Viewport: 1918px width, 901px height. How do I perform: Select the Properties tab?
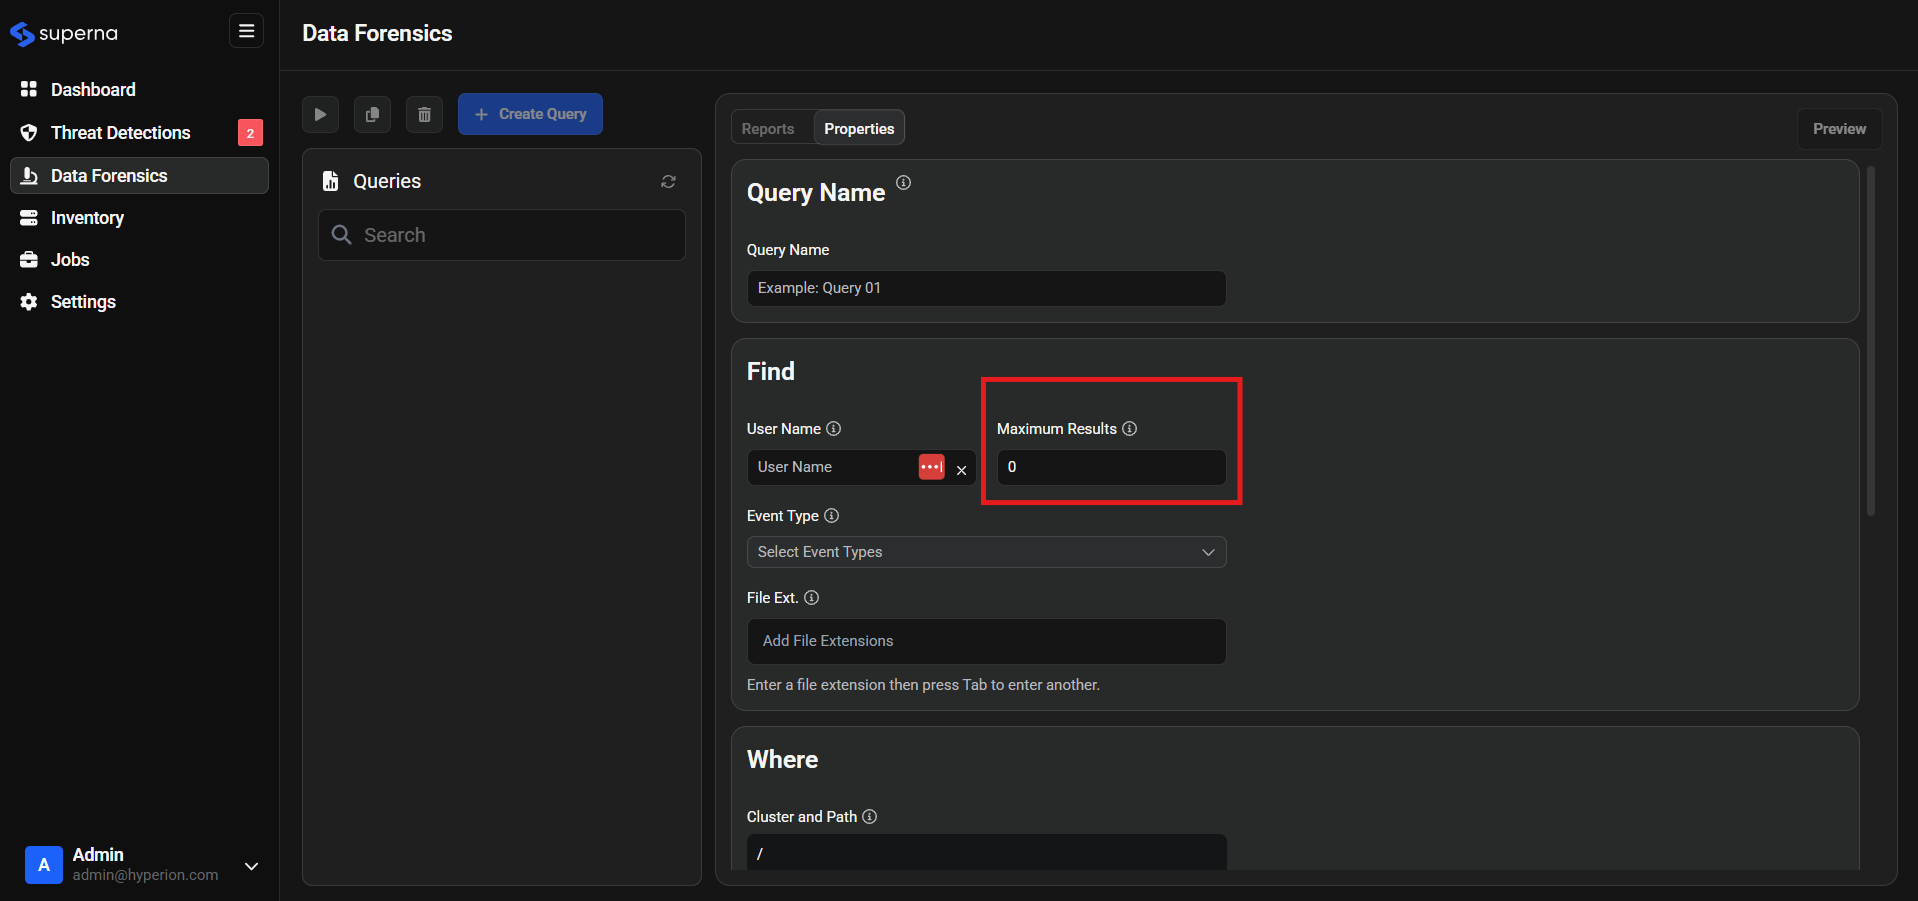click(x=859, y=129)
